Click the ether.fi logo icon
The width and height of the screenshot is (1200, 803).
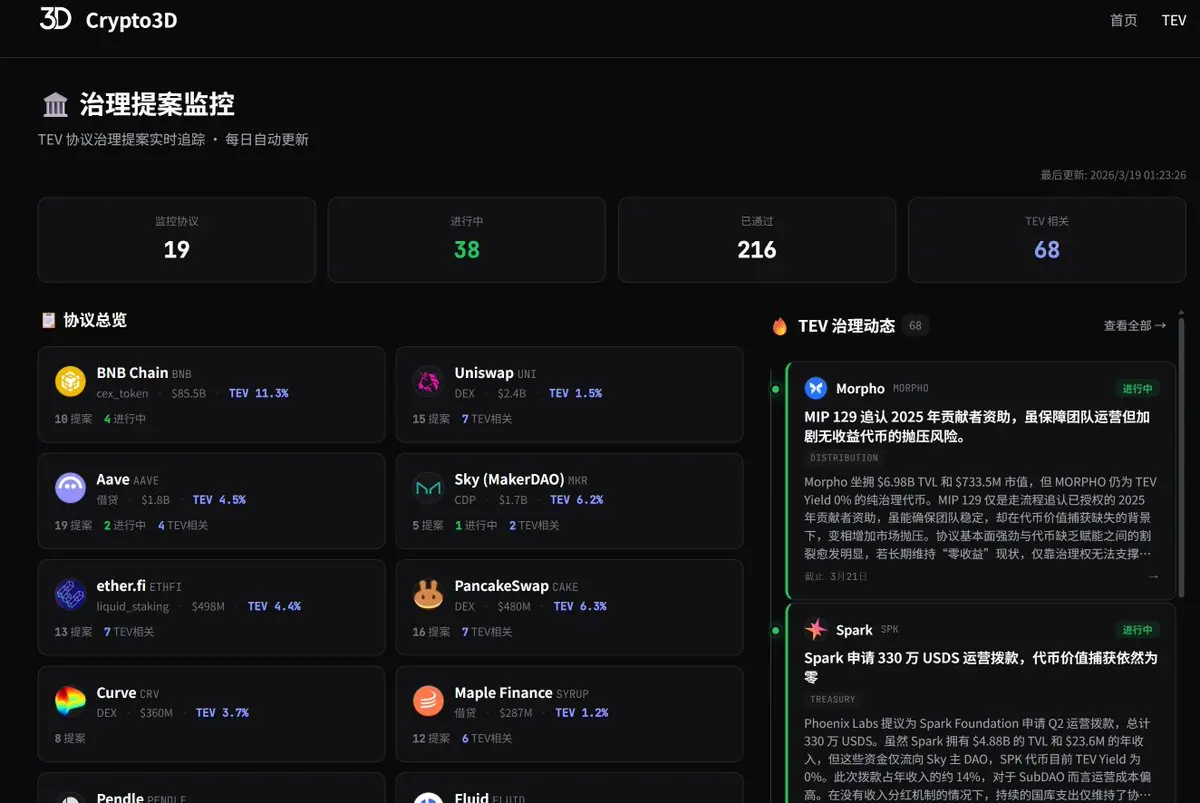pyautogui.click(x=70, y=594)
